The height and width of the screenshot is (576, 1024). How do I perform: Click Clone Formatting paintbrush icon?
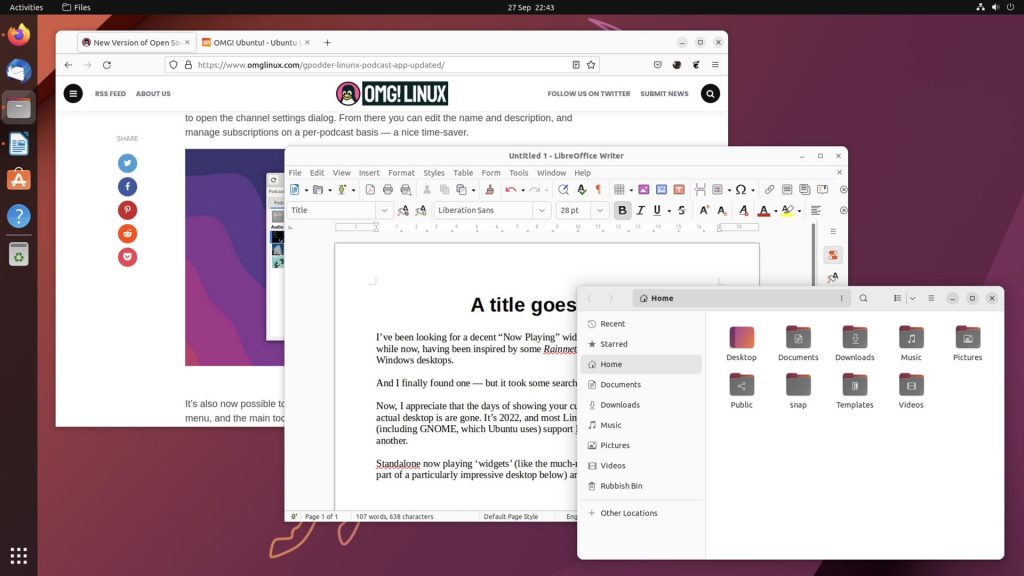(489, 190)
